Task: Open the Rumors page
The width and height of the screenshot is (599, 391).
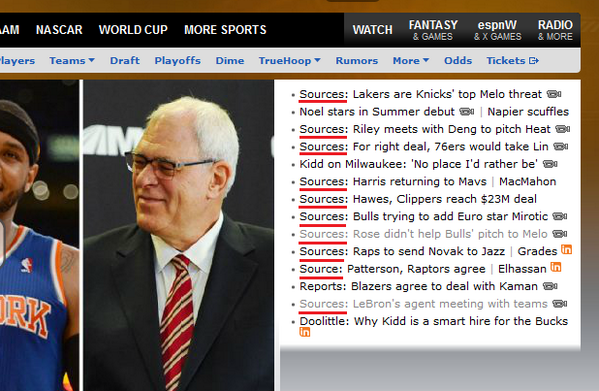Action: [356, 60]
